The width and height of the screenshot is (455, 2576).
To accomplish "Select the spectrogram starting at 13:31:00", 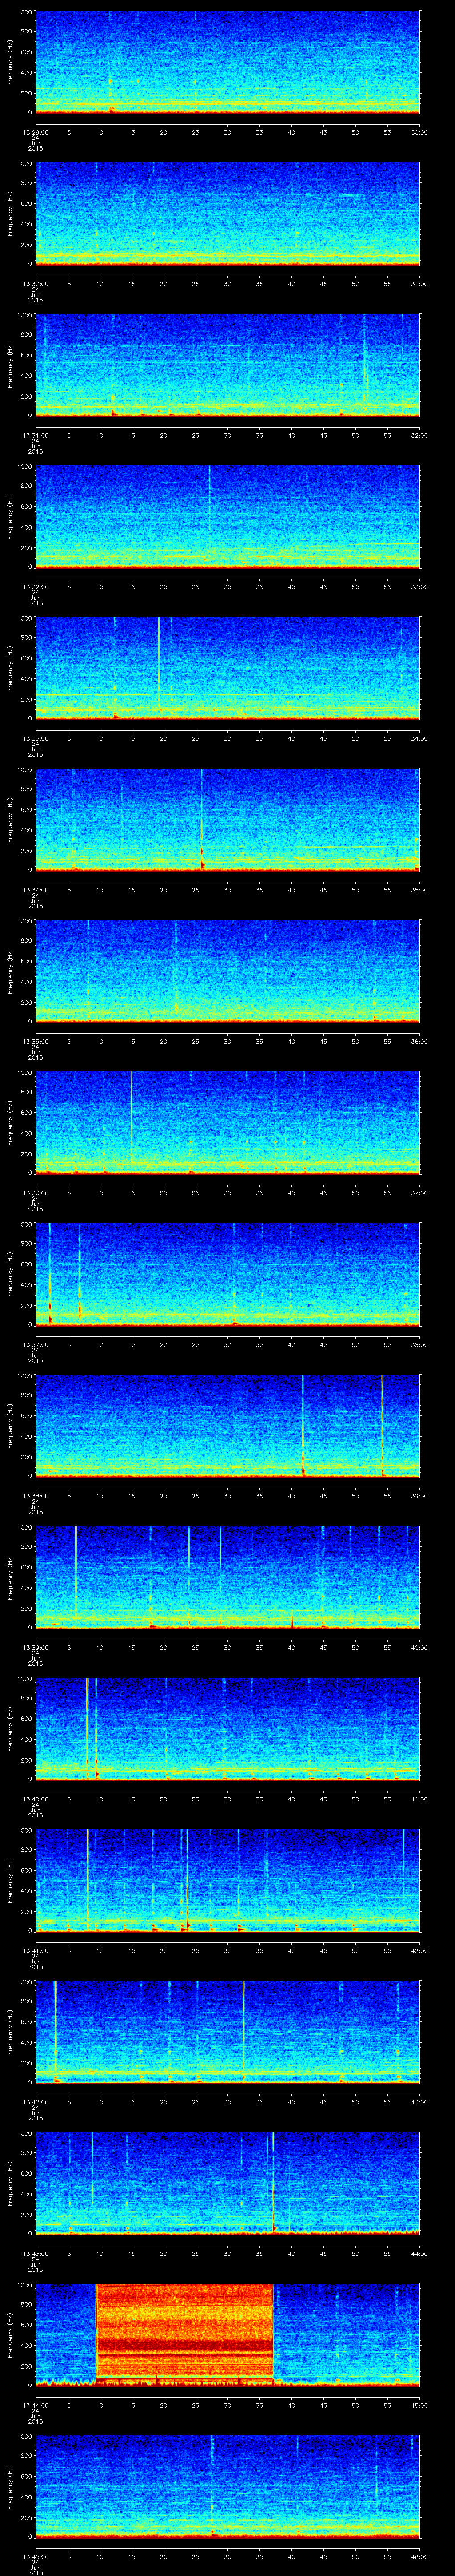I will click(228, 365).
